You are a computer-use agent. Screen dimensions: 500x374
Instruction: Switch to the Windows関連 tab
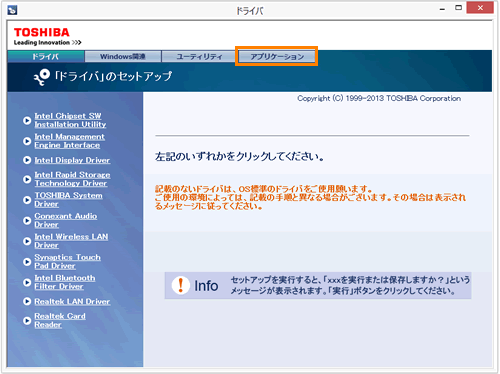[x=123, y=57]
